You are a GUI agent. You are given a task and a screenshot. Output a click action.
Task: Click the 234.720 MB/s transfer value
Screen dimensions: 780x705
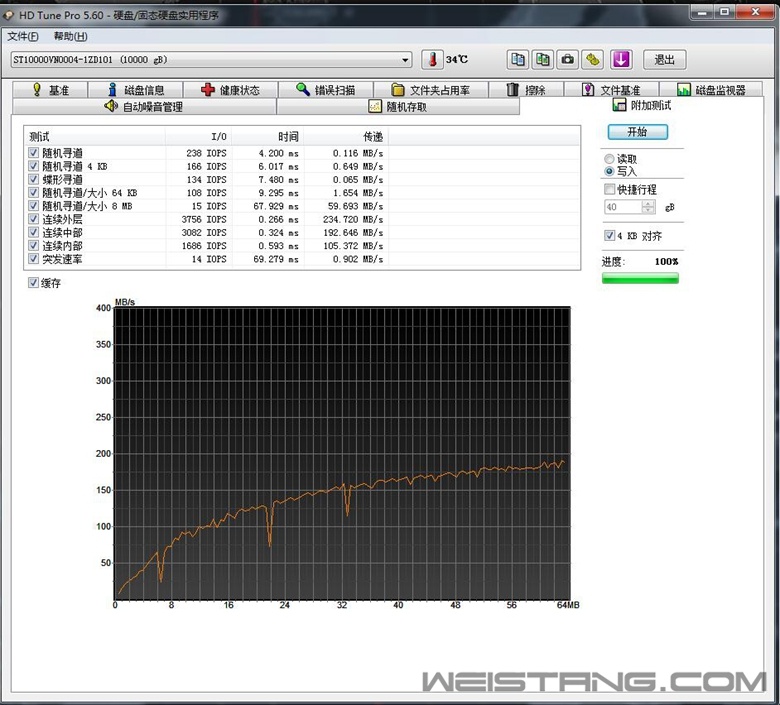click(x=353, y=219)
